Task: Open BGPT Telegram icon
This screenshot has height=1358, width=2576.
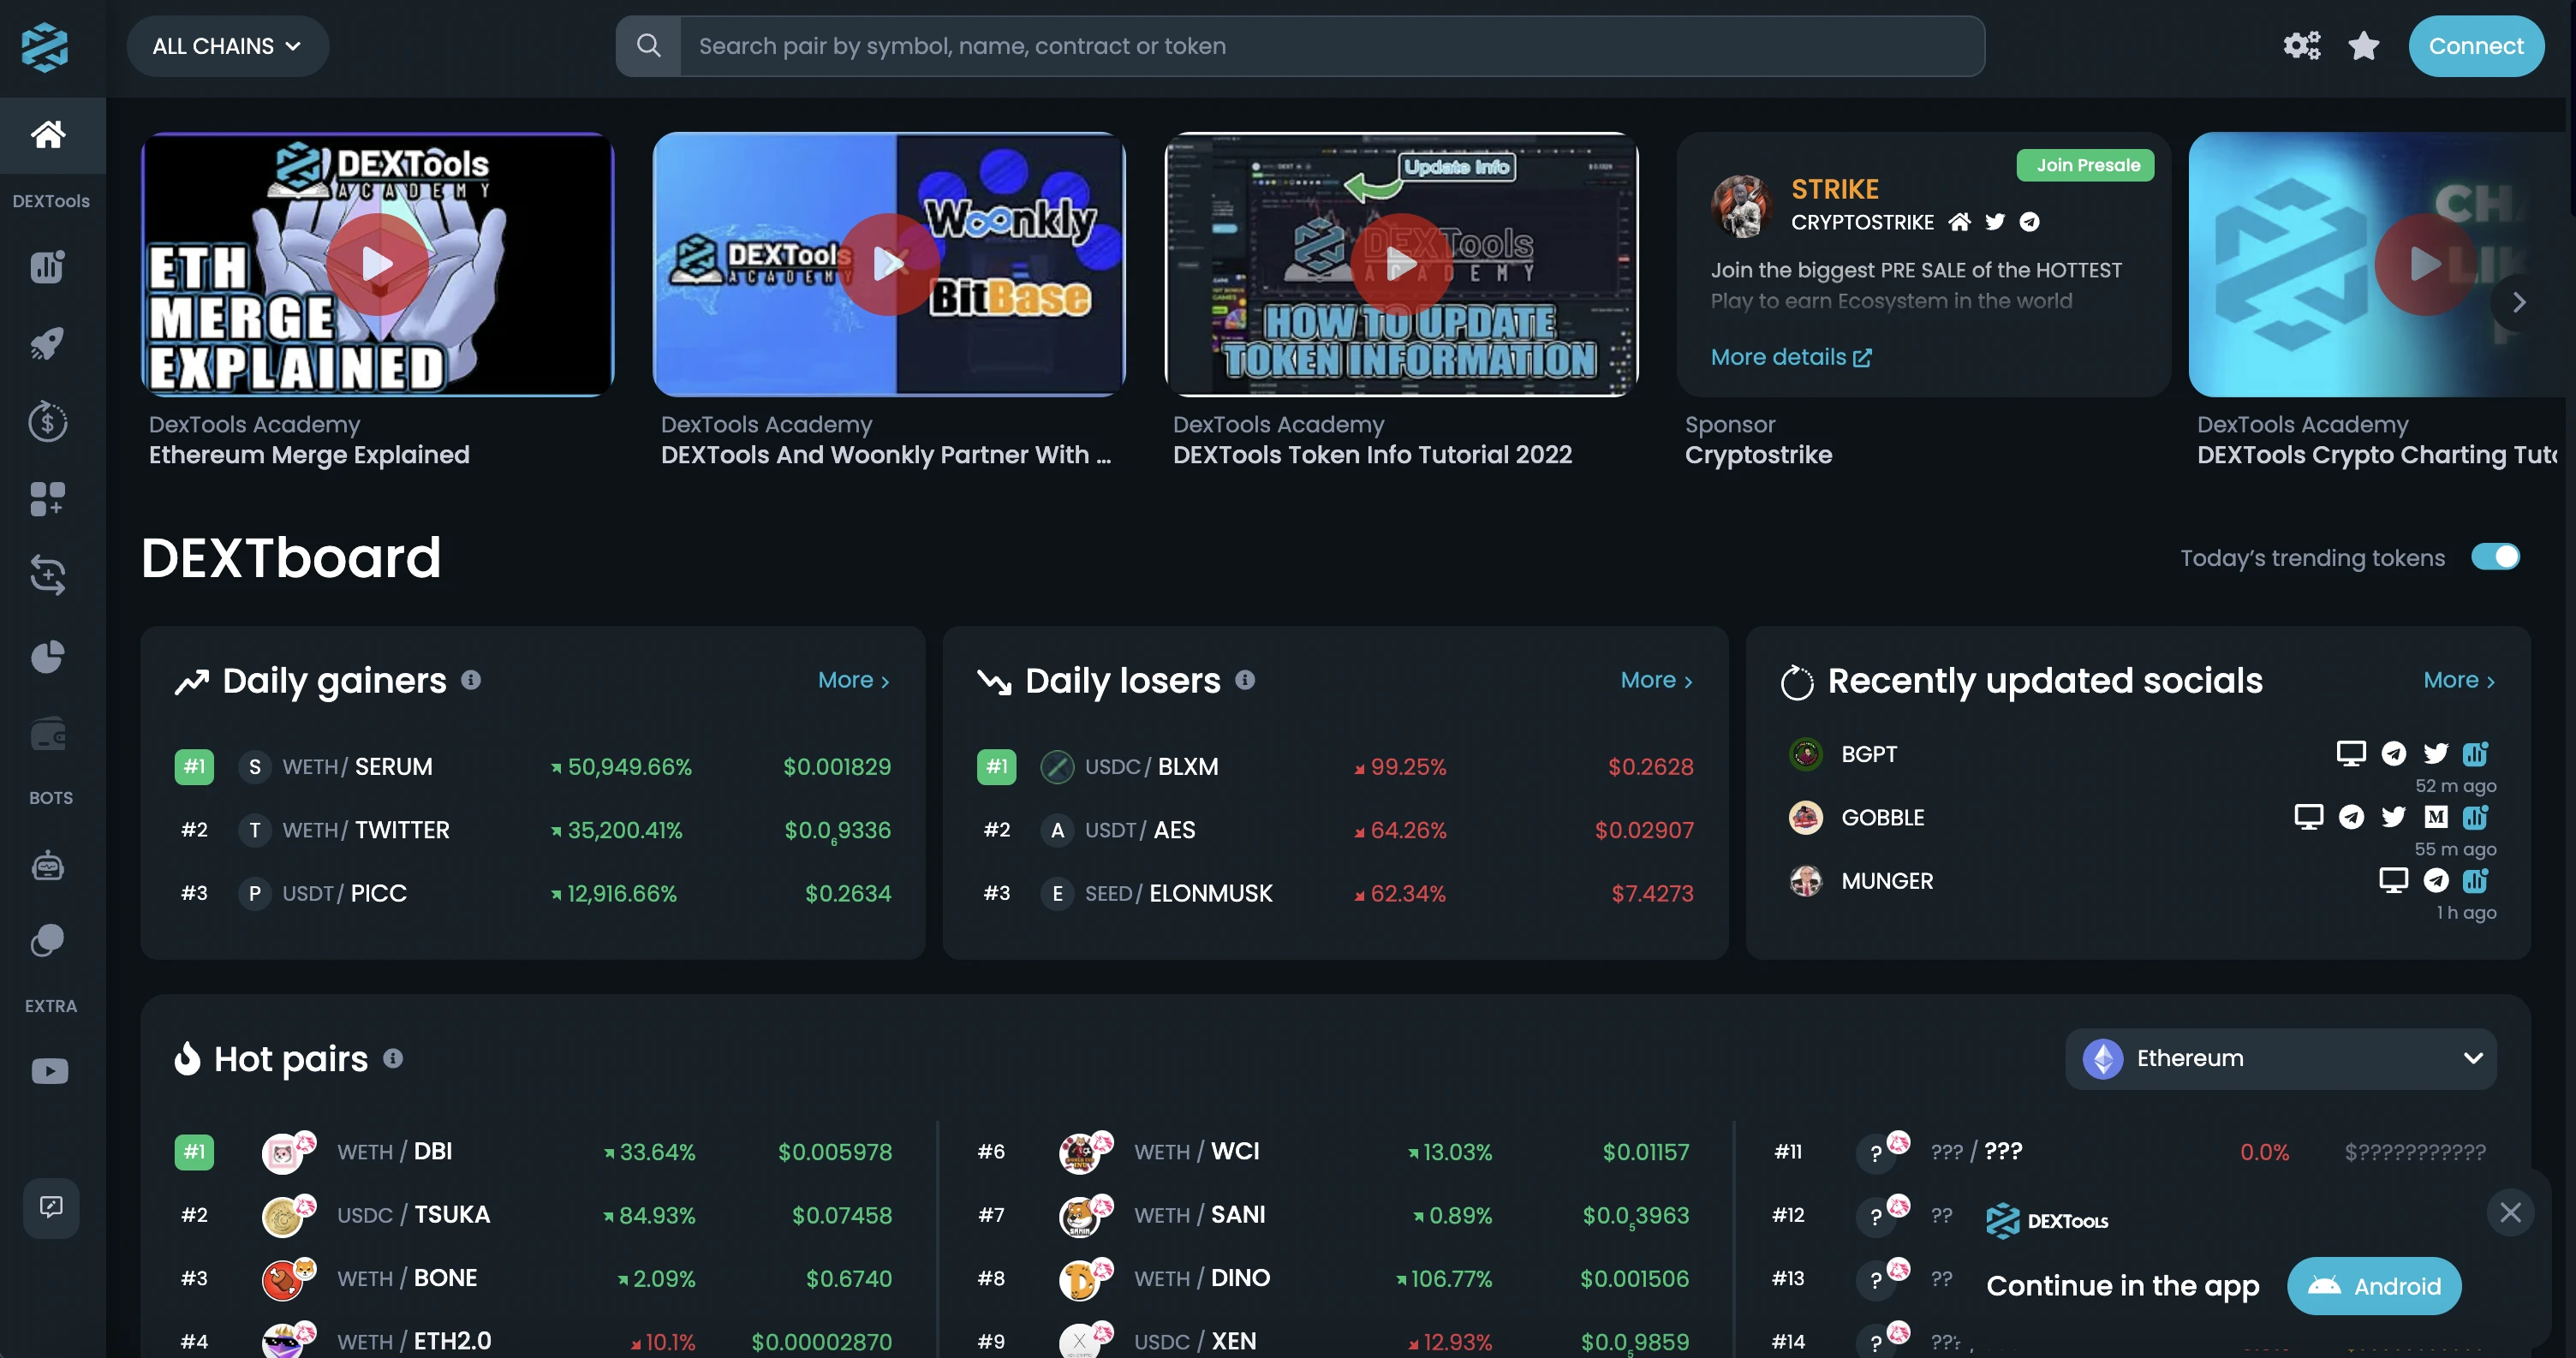Action: 2394,753
